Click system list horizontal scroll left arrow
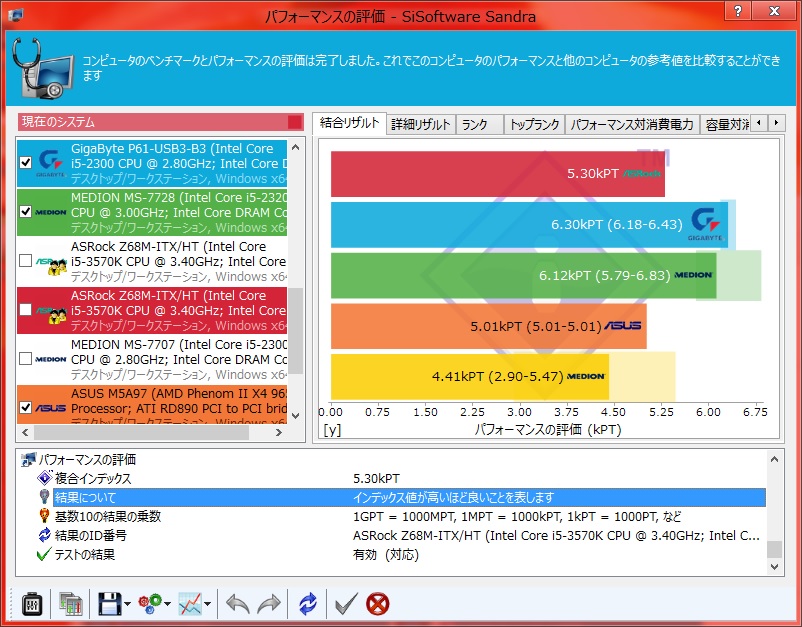The height and width of the screenshot is (627, 802). pos(25,433)
